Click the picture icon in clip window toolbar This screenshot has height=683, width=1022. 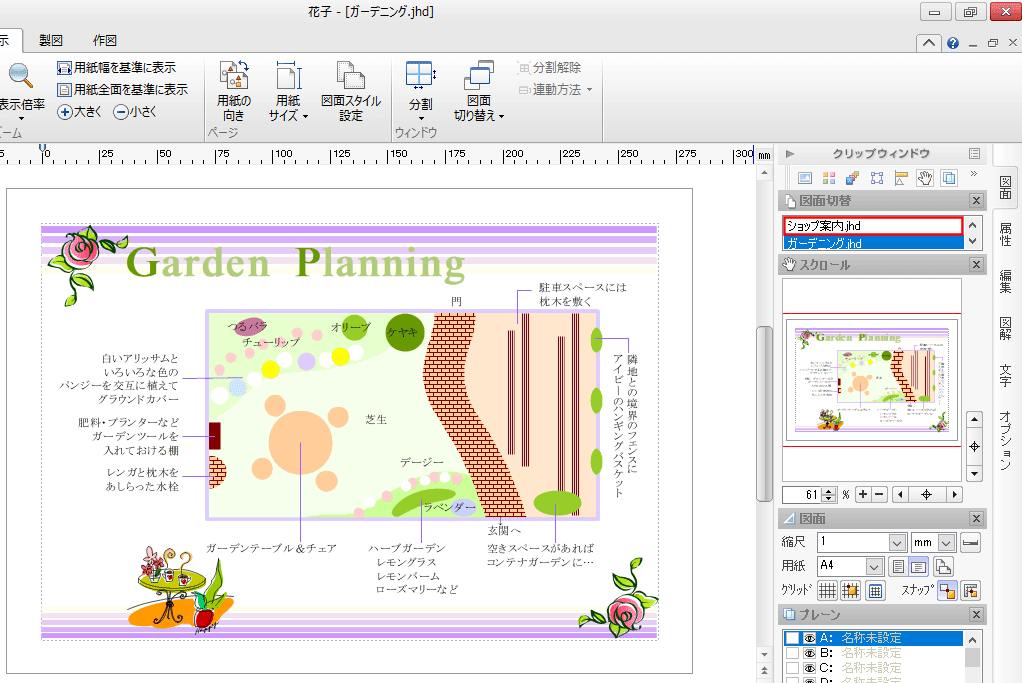click(x=805, y=177)
